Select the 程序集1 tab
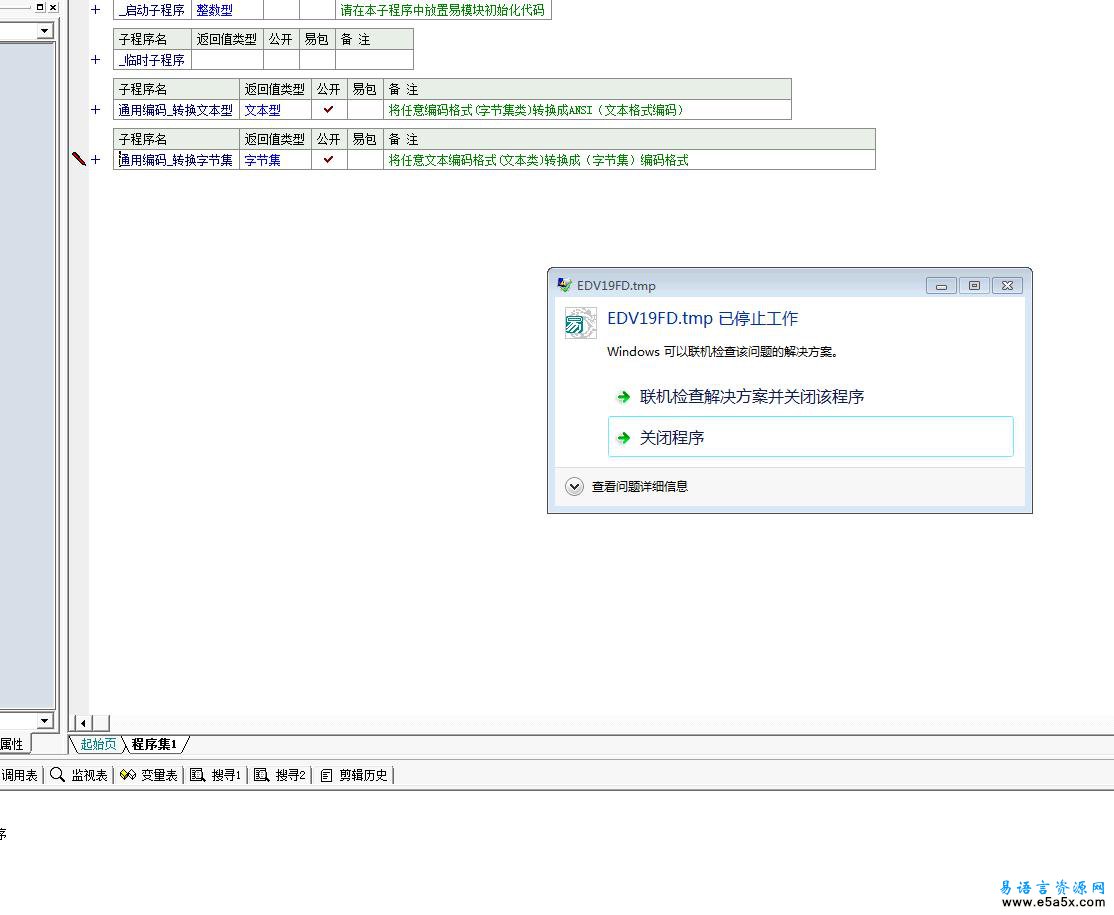The image size is (1114, 915). 154,744
